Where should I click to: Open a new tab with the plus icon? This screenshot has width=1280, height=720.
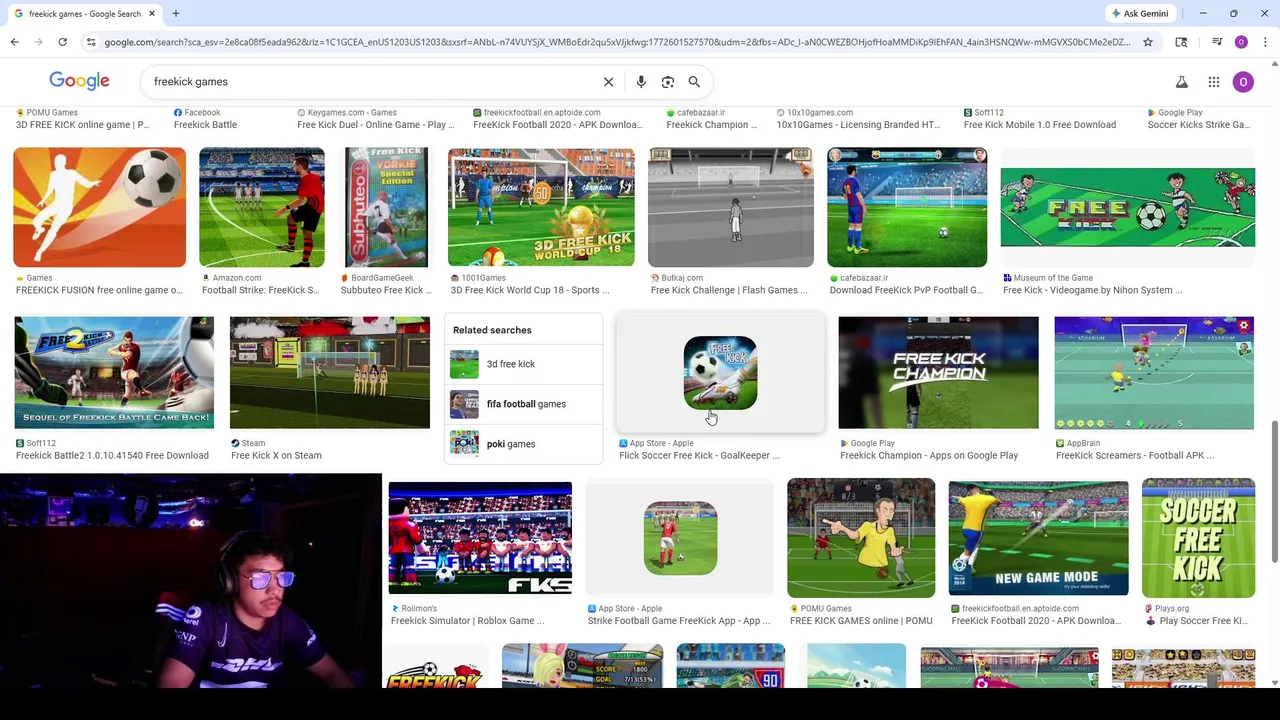pyautogui.click(x=176, y=13)
